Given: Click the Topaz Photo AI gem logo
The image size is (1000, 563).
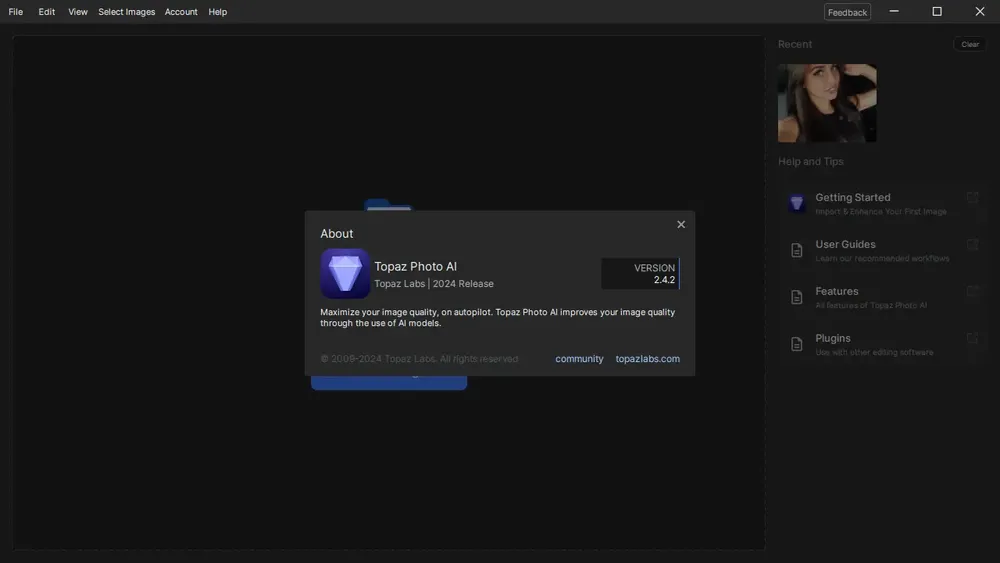Looking at the screenshot, I should [345, 273].
